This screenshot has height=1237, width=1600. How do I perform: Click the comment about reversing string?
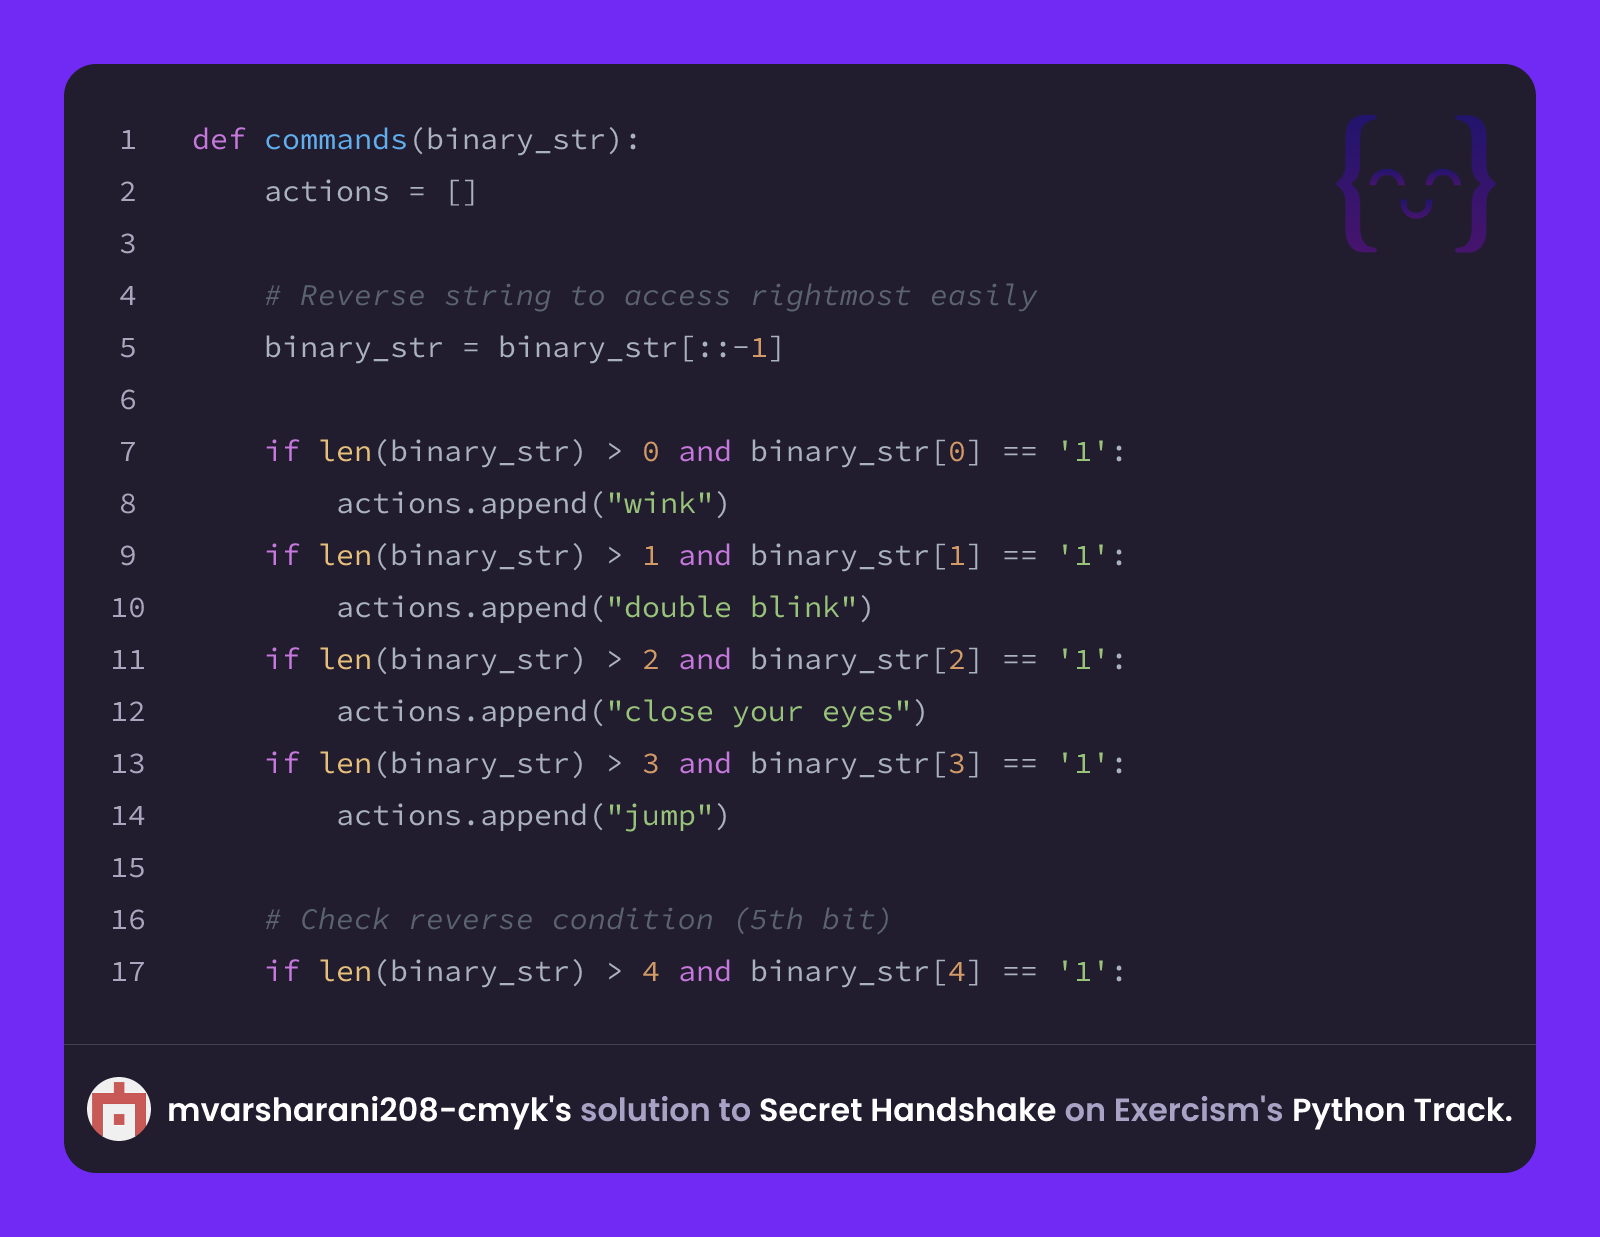650,296
